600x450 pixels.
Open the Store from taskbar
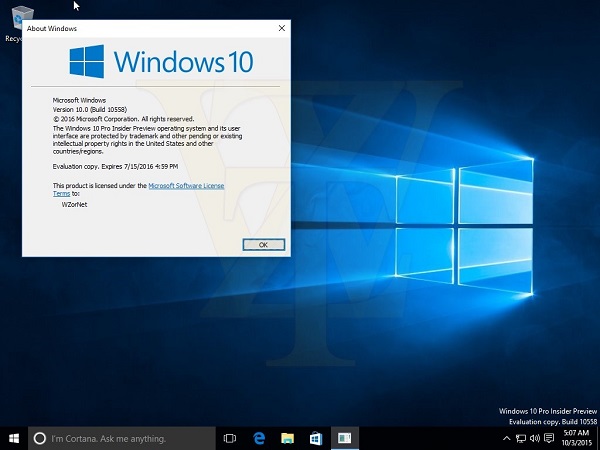click(316, 439)
